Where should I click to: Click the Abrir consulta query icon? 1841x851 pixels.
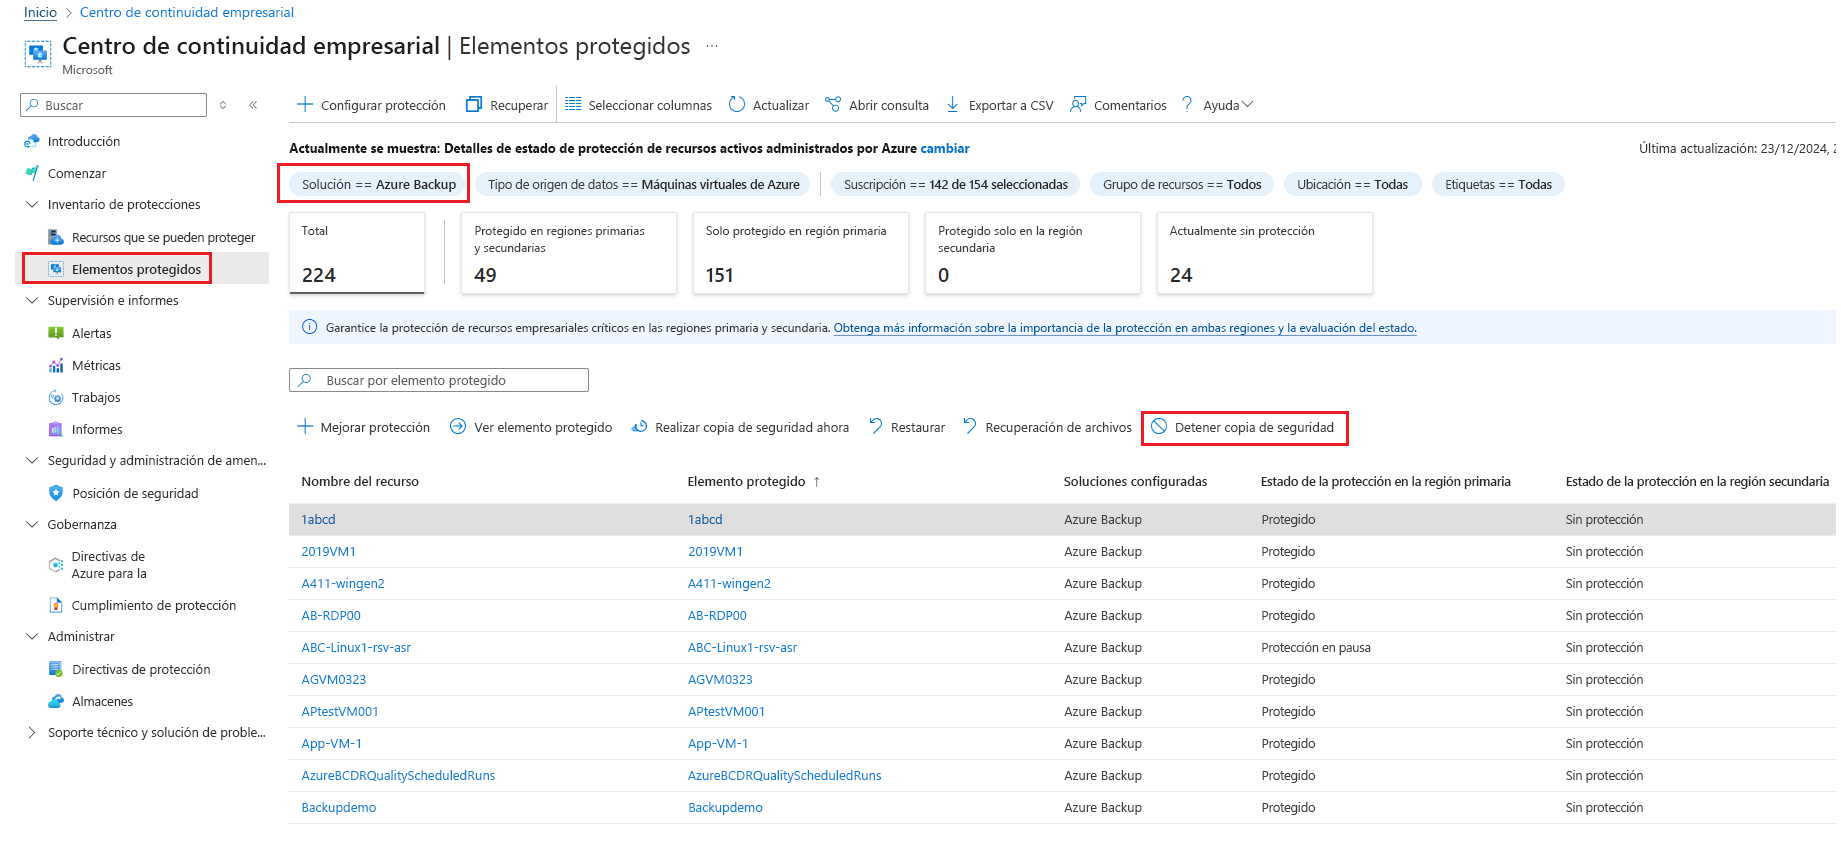pyautogui.click(x=833, y=104)
